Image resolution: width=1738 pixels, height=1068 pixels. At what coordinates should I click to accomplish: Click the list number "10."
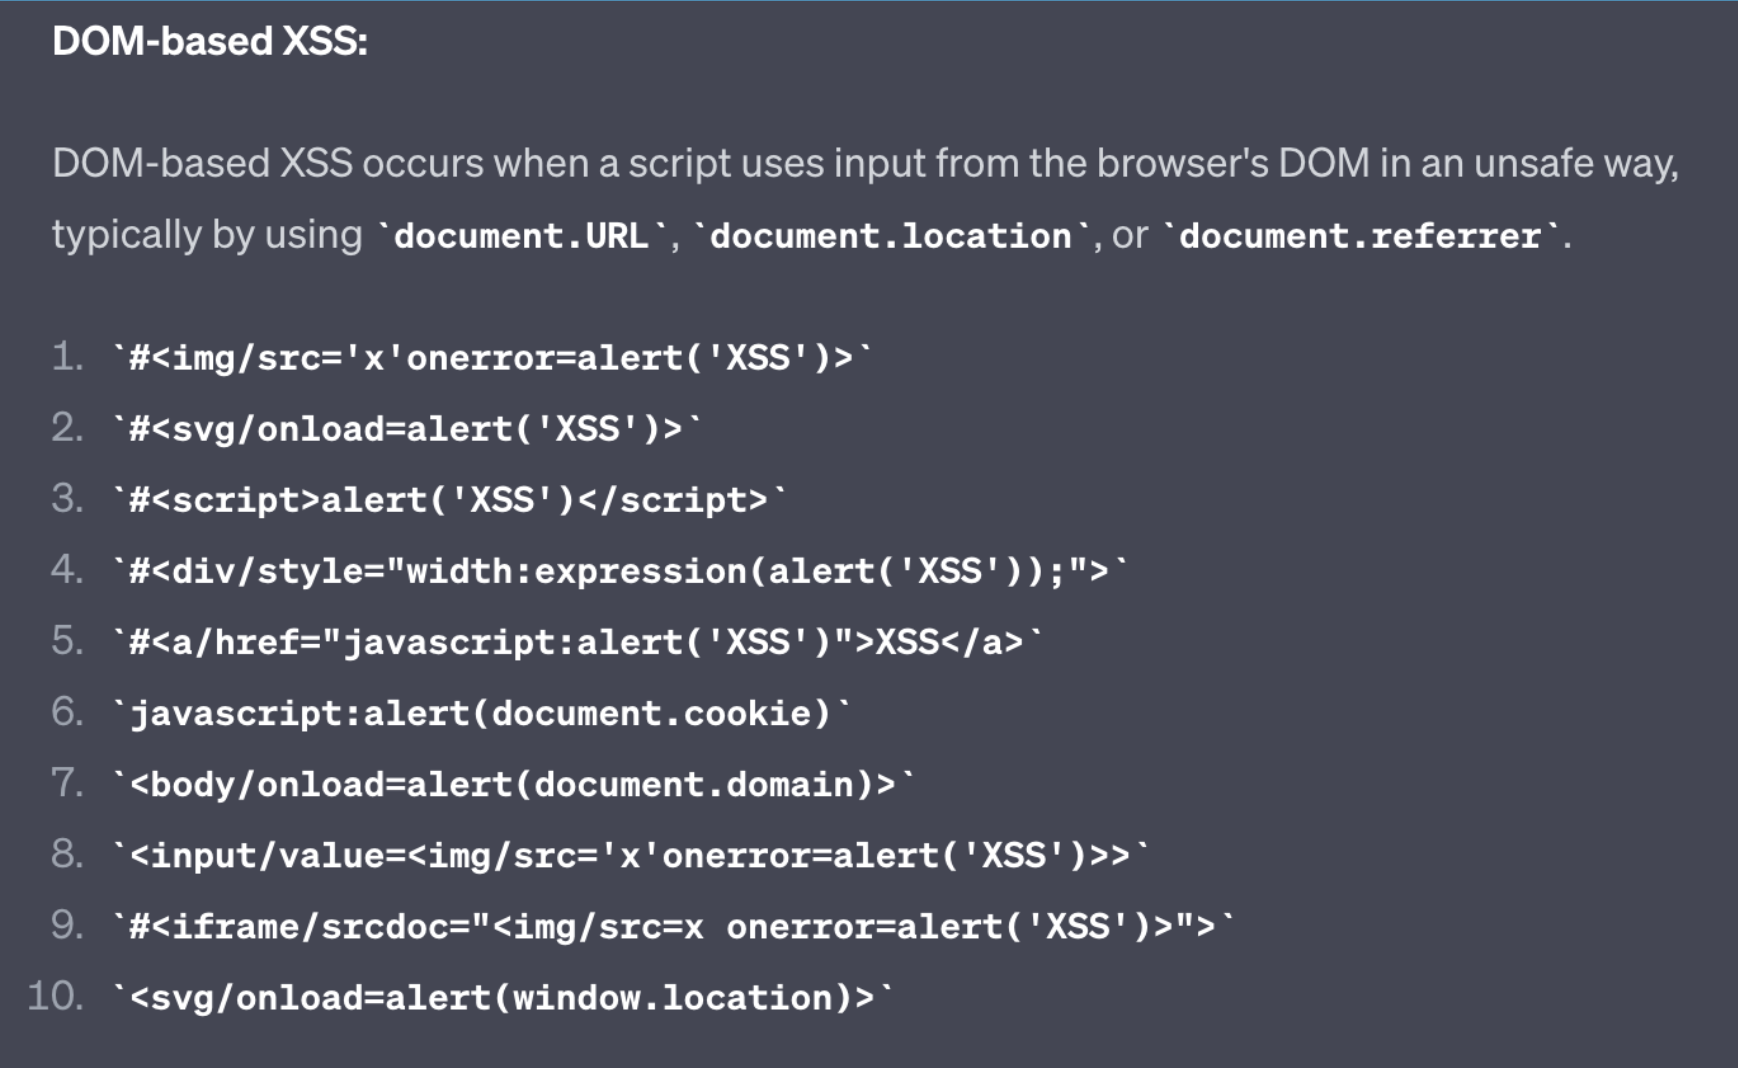pos(56,996)
